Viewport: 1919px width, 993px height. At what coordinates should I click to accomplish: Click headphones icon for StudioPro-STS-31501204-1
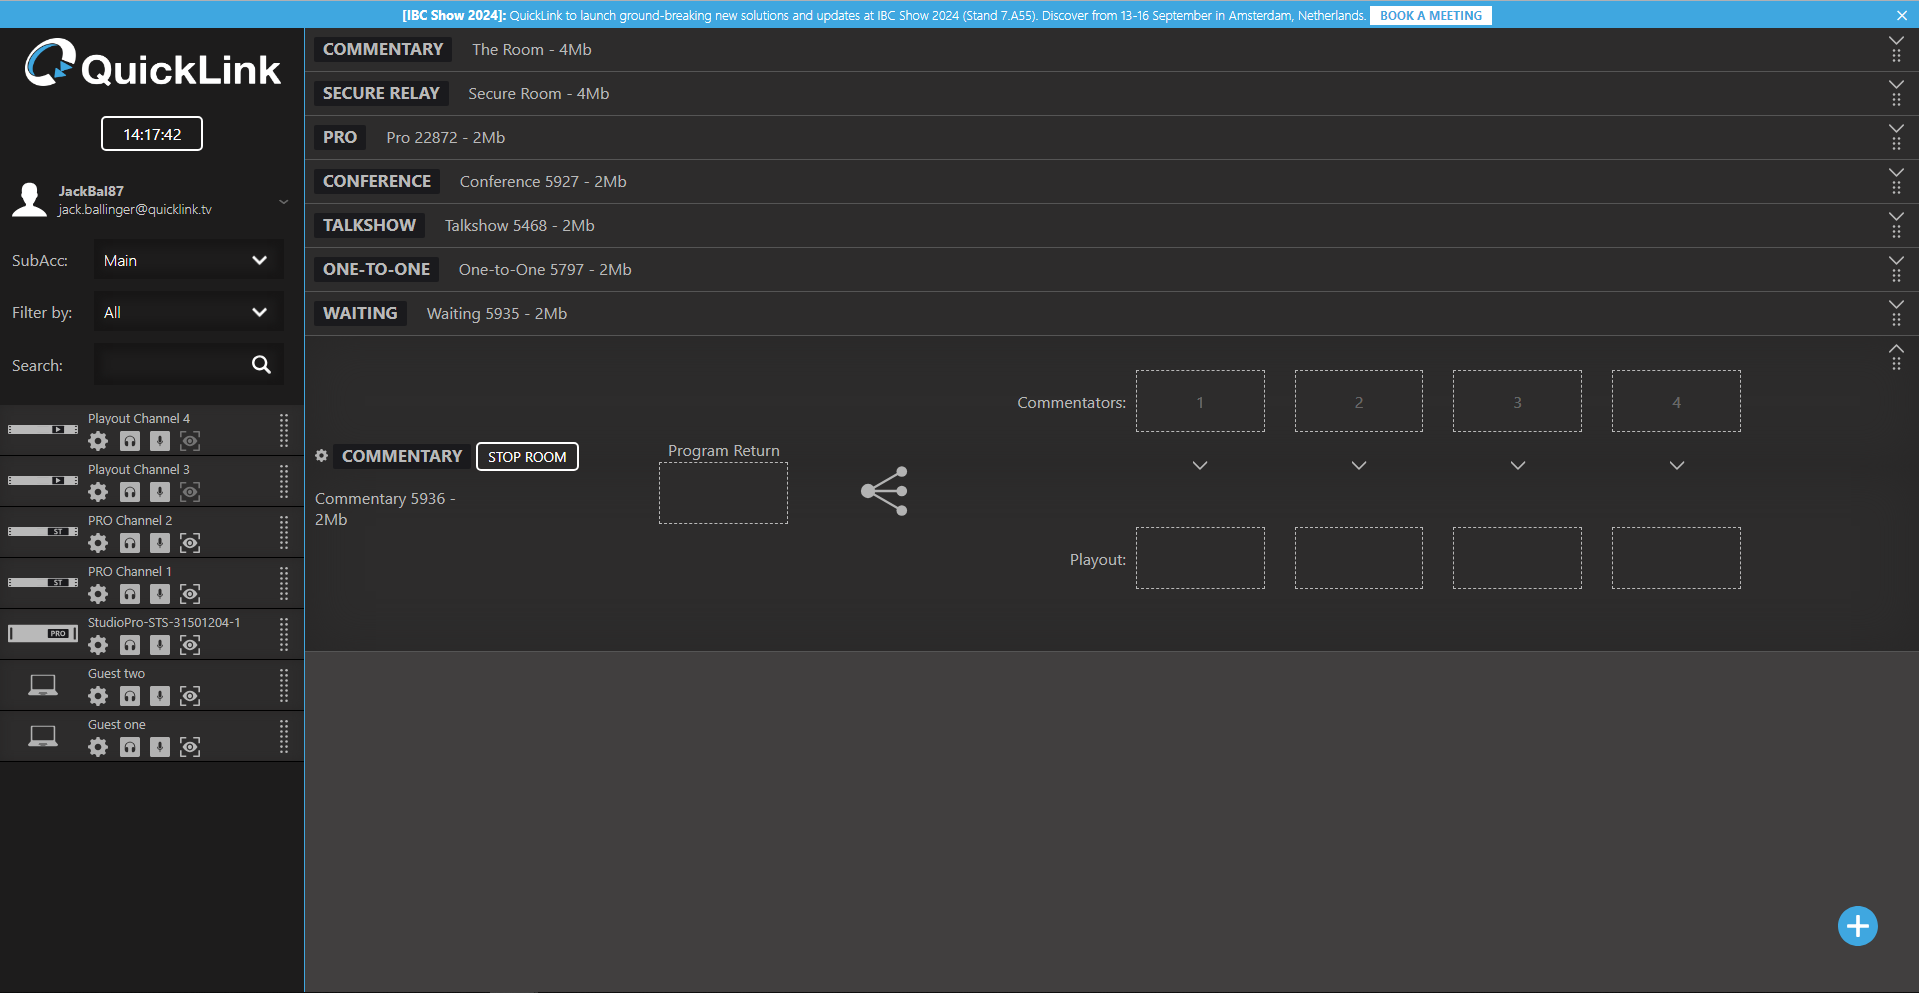[x=130, y=645]
